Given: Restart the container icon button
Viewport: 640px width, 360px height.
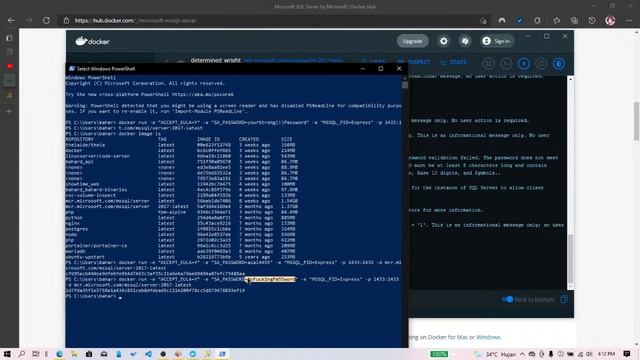Looking at the screenshot, I should (x=541, y=64).
